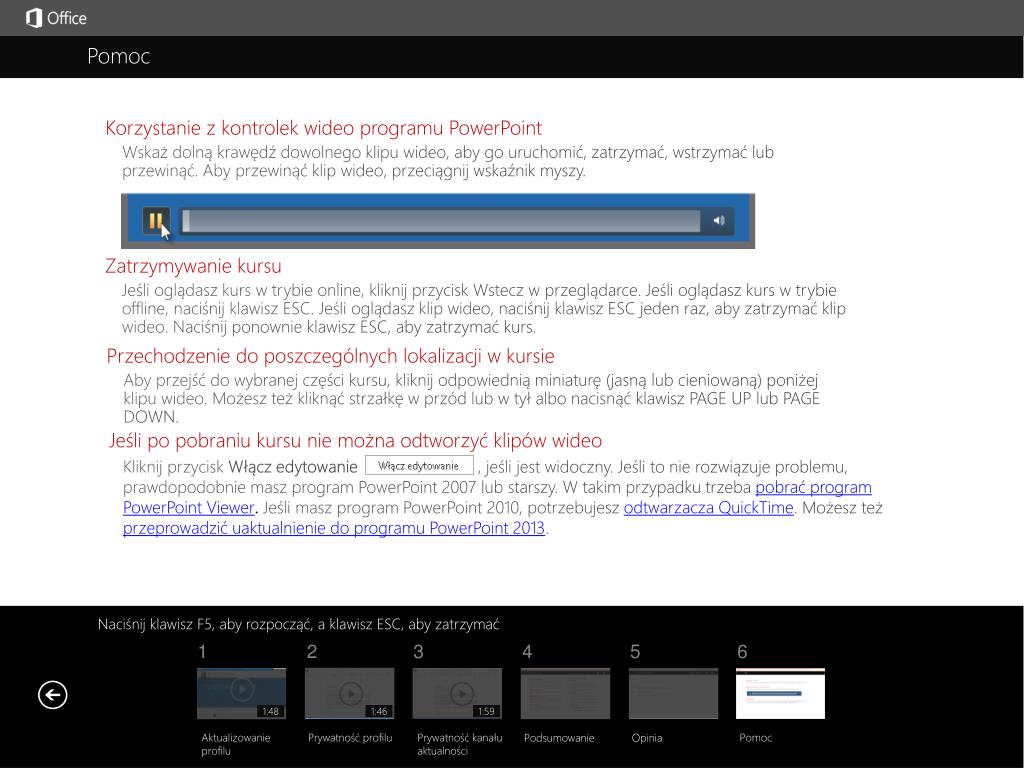Open thumbnail 4 Podsumowanie
This screenshot has height=768, width=1024.
(x=566, y=694)
